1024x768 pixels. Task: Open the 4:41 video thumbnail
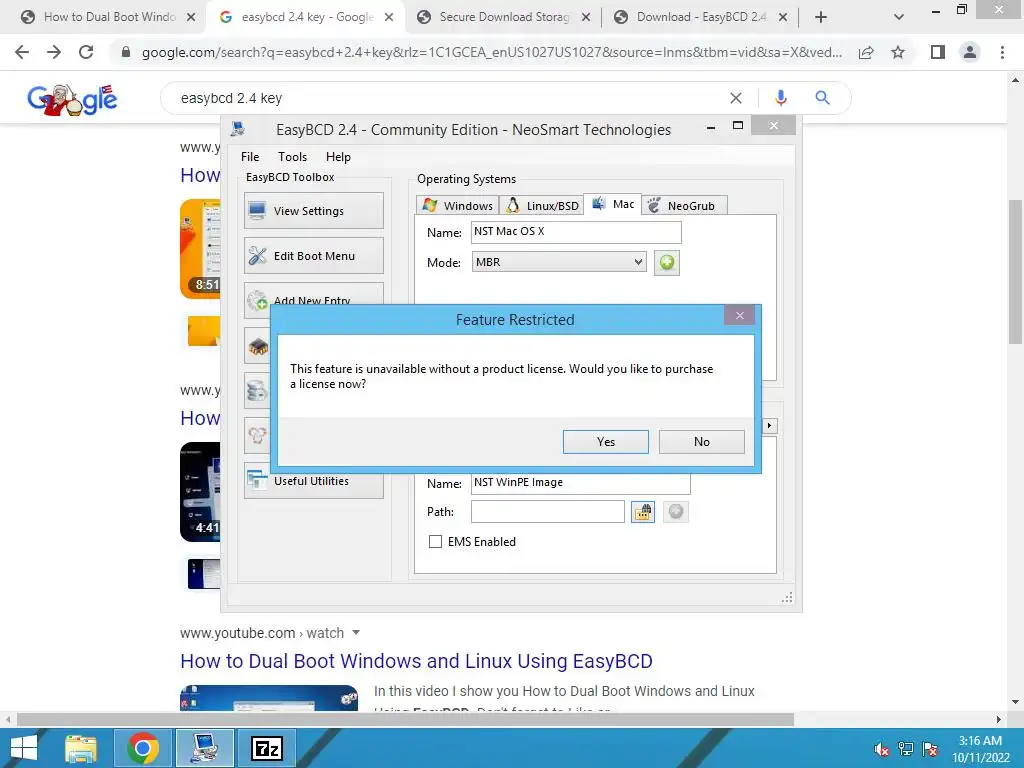coord(200,492)
